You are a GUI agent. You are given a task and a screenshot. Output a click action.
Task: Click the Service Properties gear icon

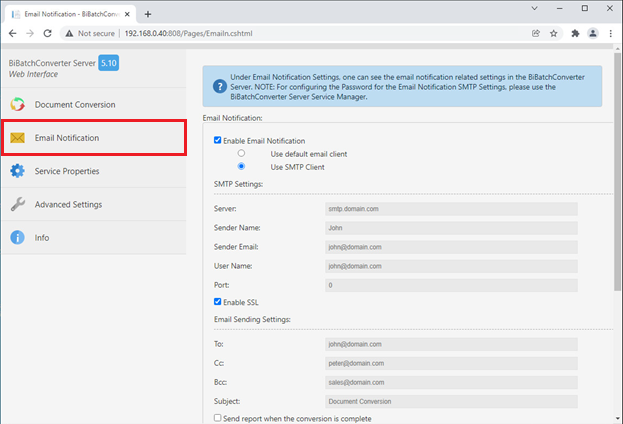click(x=17, y=171)
